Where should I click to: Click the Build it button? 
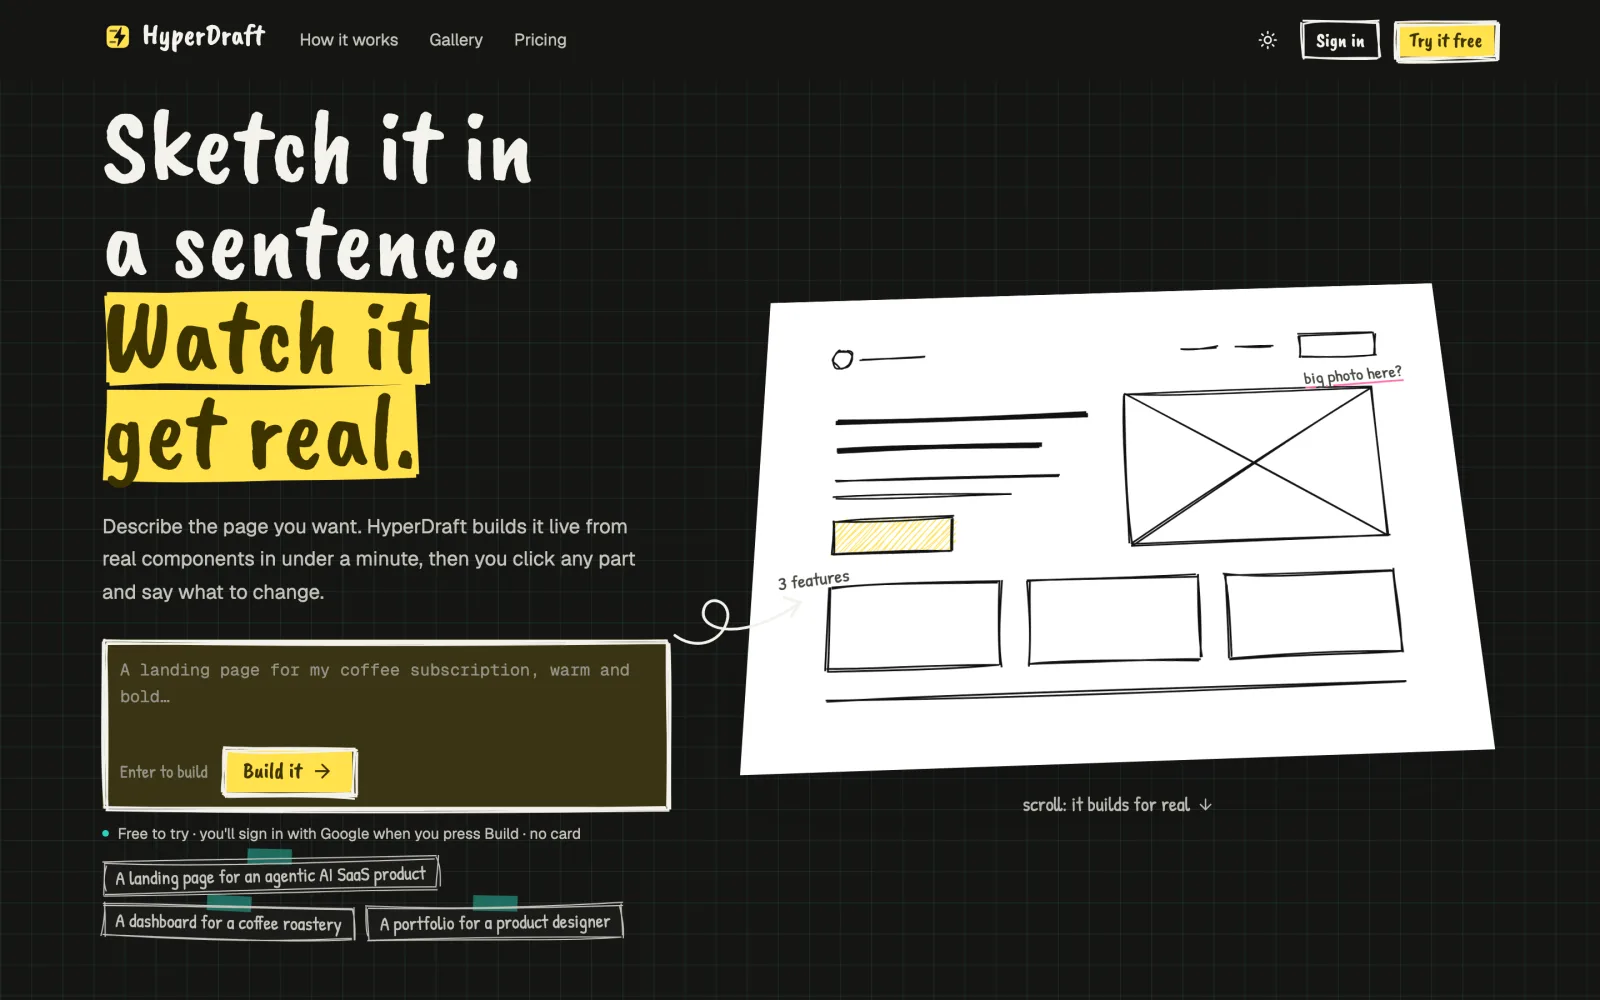point(289,771)
